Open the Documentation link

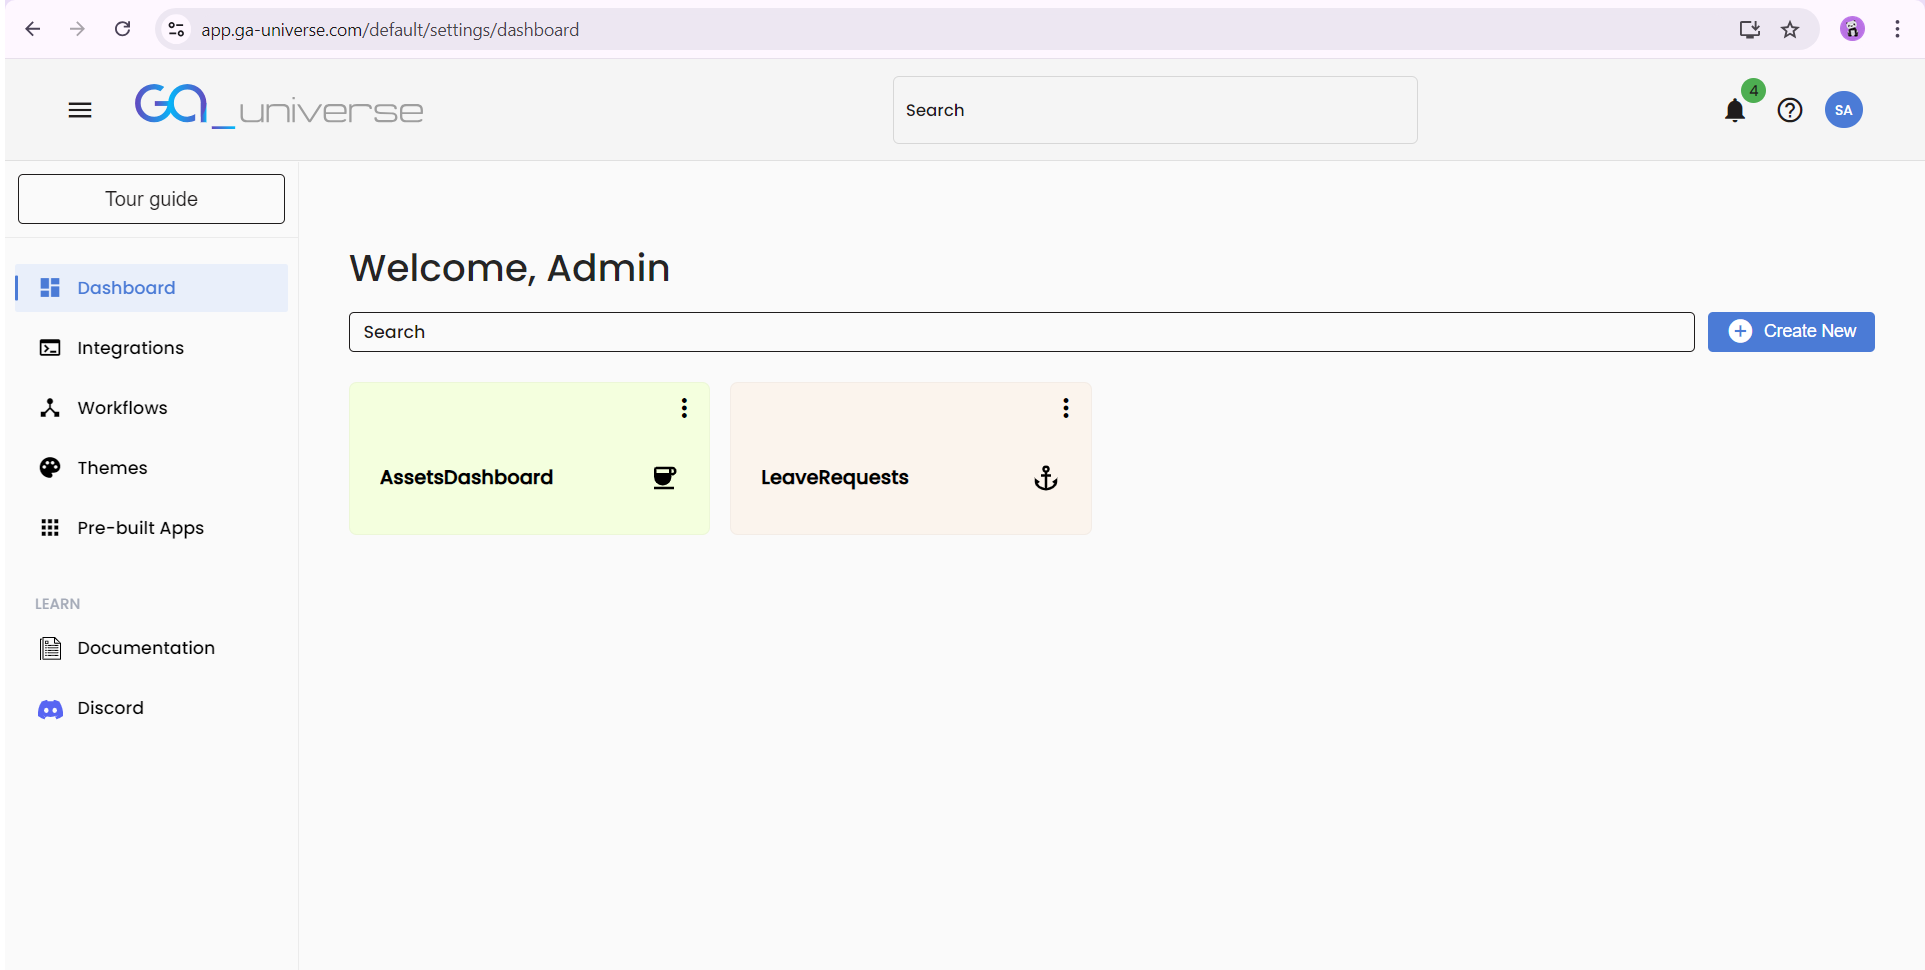pyautogui.click(x=152, y=648)
